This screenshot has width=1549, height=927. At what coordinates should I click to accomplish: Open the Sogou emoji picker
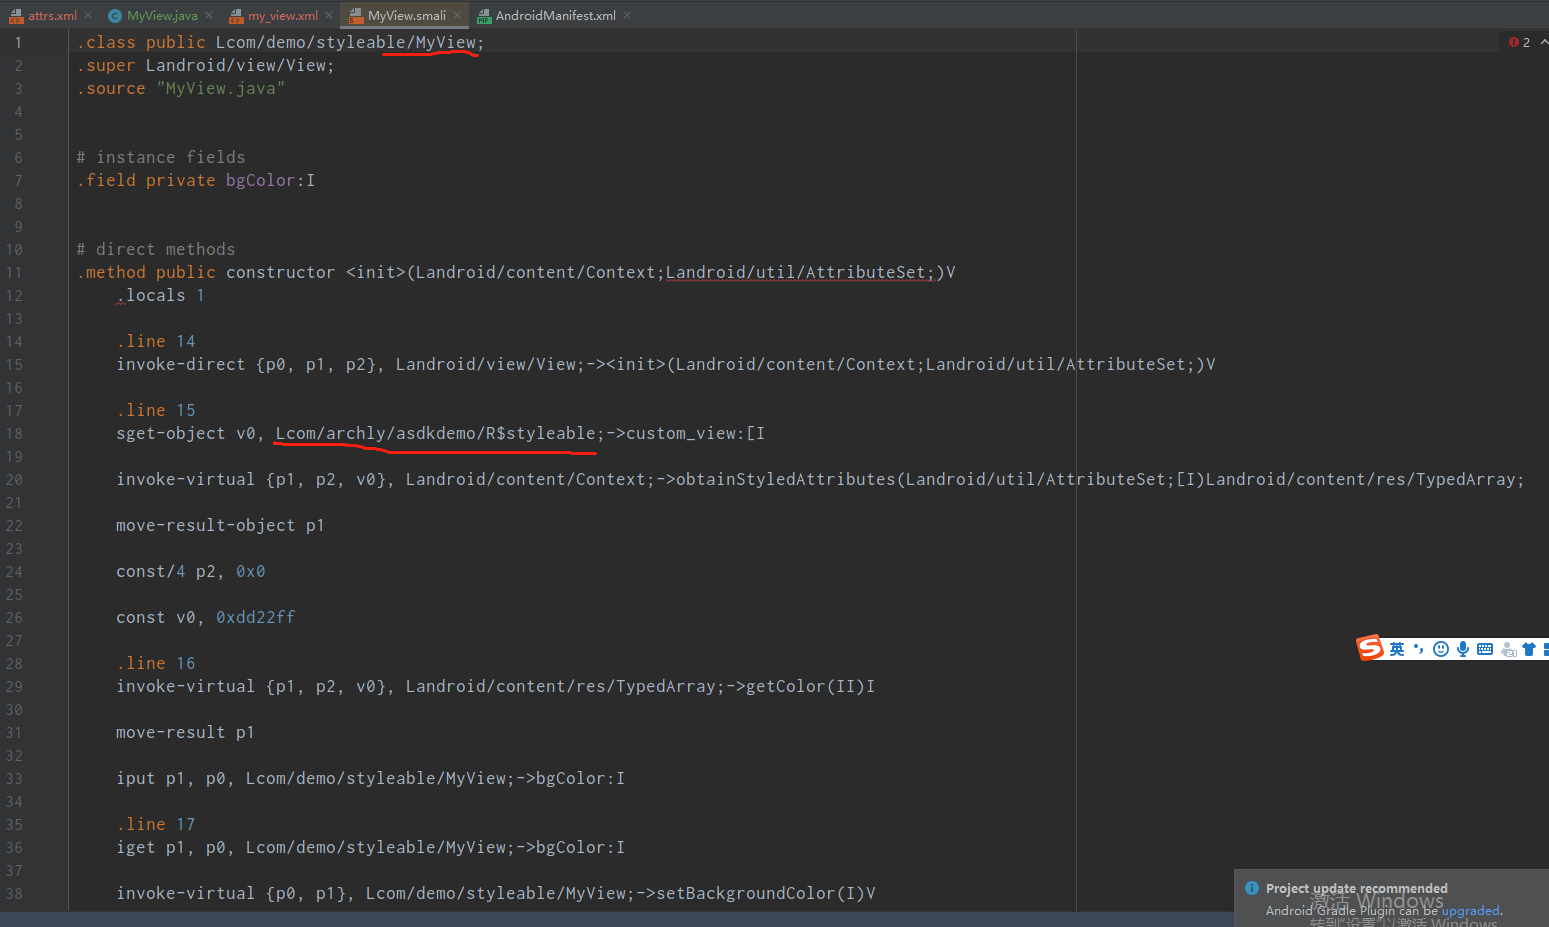1441,648
